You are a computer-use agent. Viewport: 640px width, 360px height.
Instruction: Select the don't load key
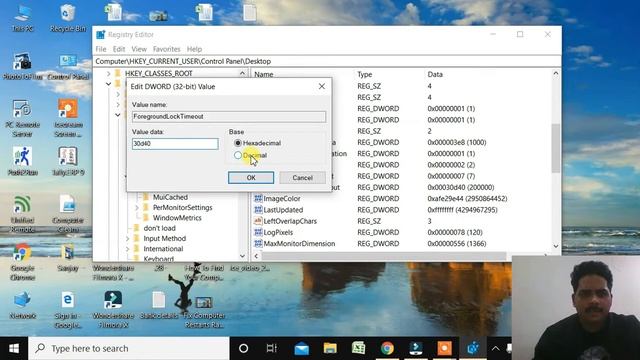(159, 228)
